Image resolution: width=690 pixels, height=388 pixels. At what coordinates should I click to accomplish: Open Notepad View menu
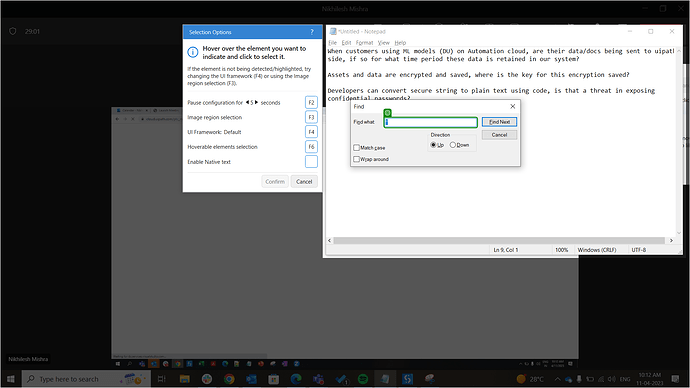384,43
